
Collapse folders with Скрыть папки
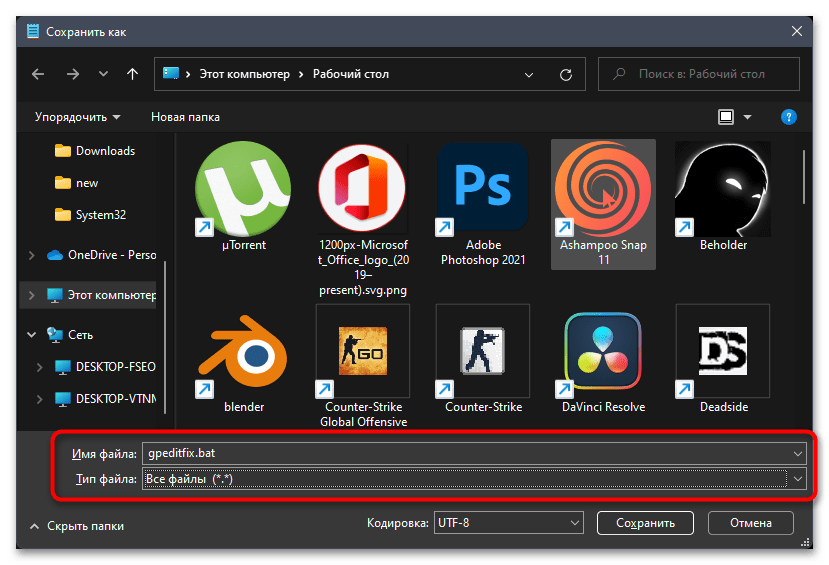click(77, 526)
